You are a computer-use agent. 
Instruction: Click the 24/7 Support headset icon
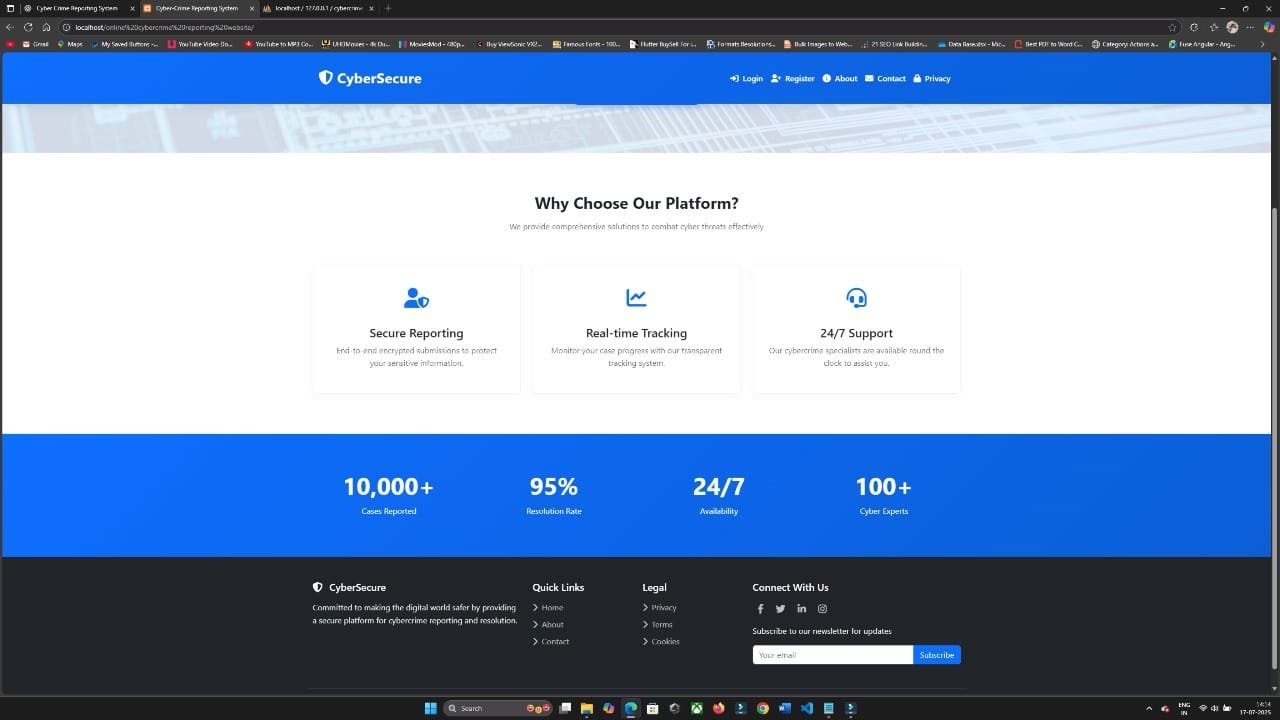(x=856, y=298)
